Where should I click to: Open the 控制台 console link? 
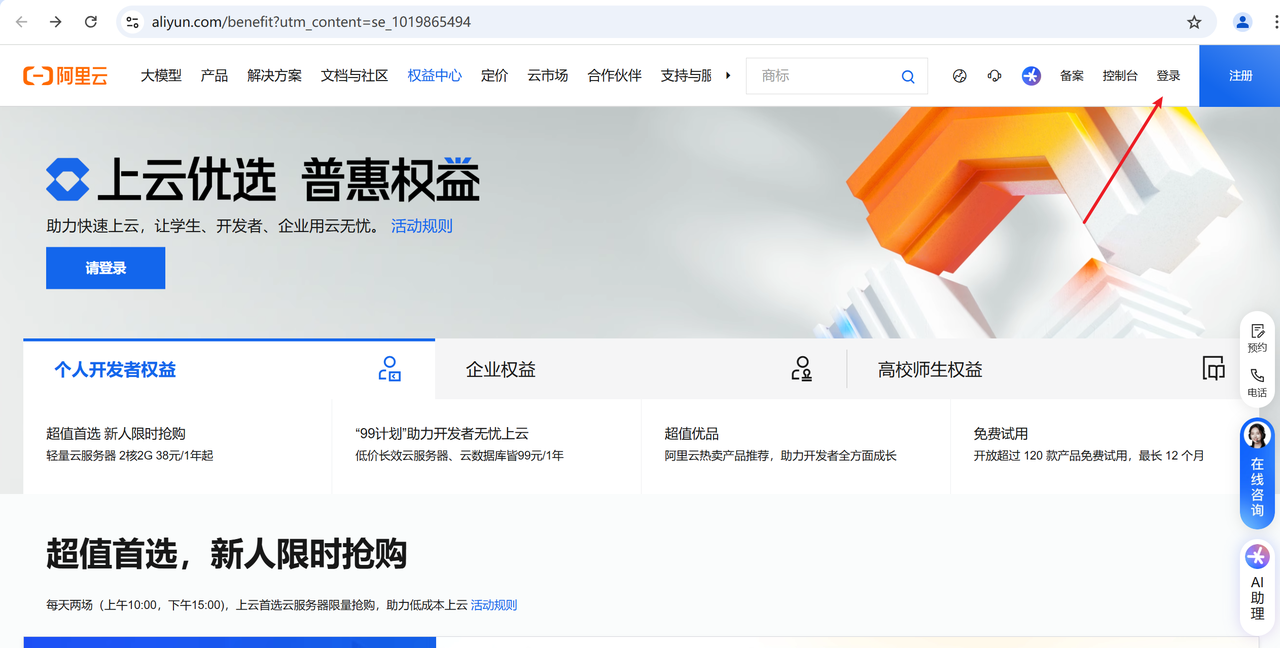point(1120,76)
